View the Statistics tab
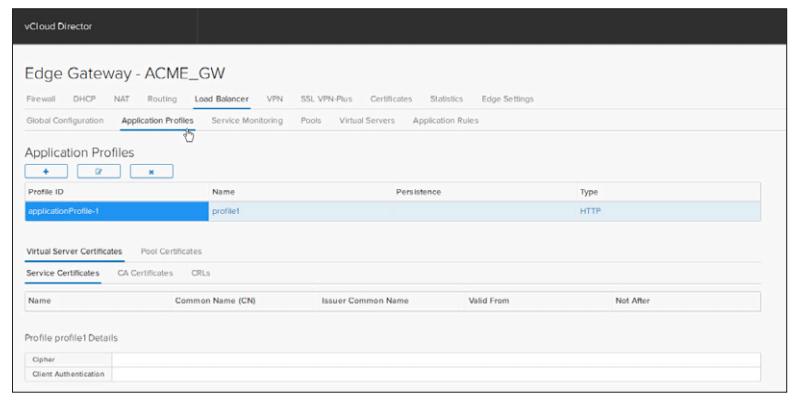The image size is (798, 397). click(446, 99)
